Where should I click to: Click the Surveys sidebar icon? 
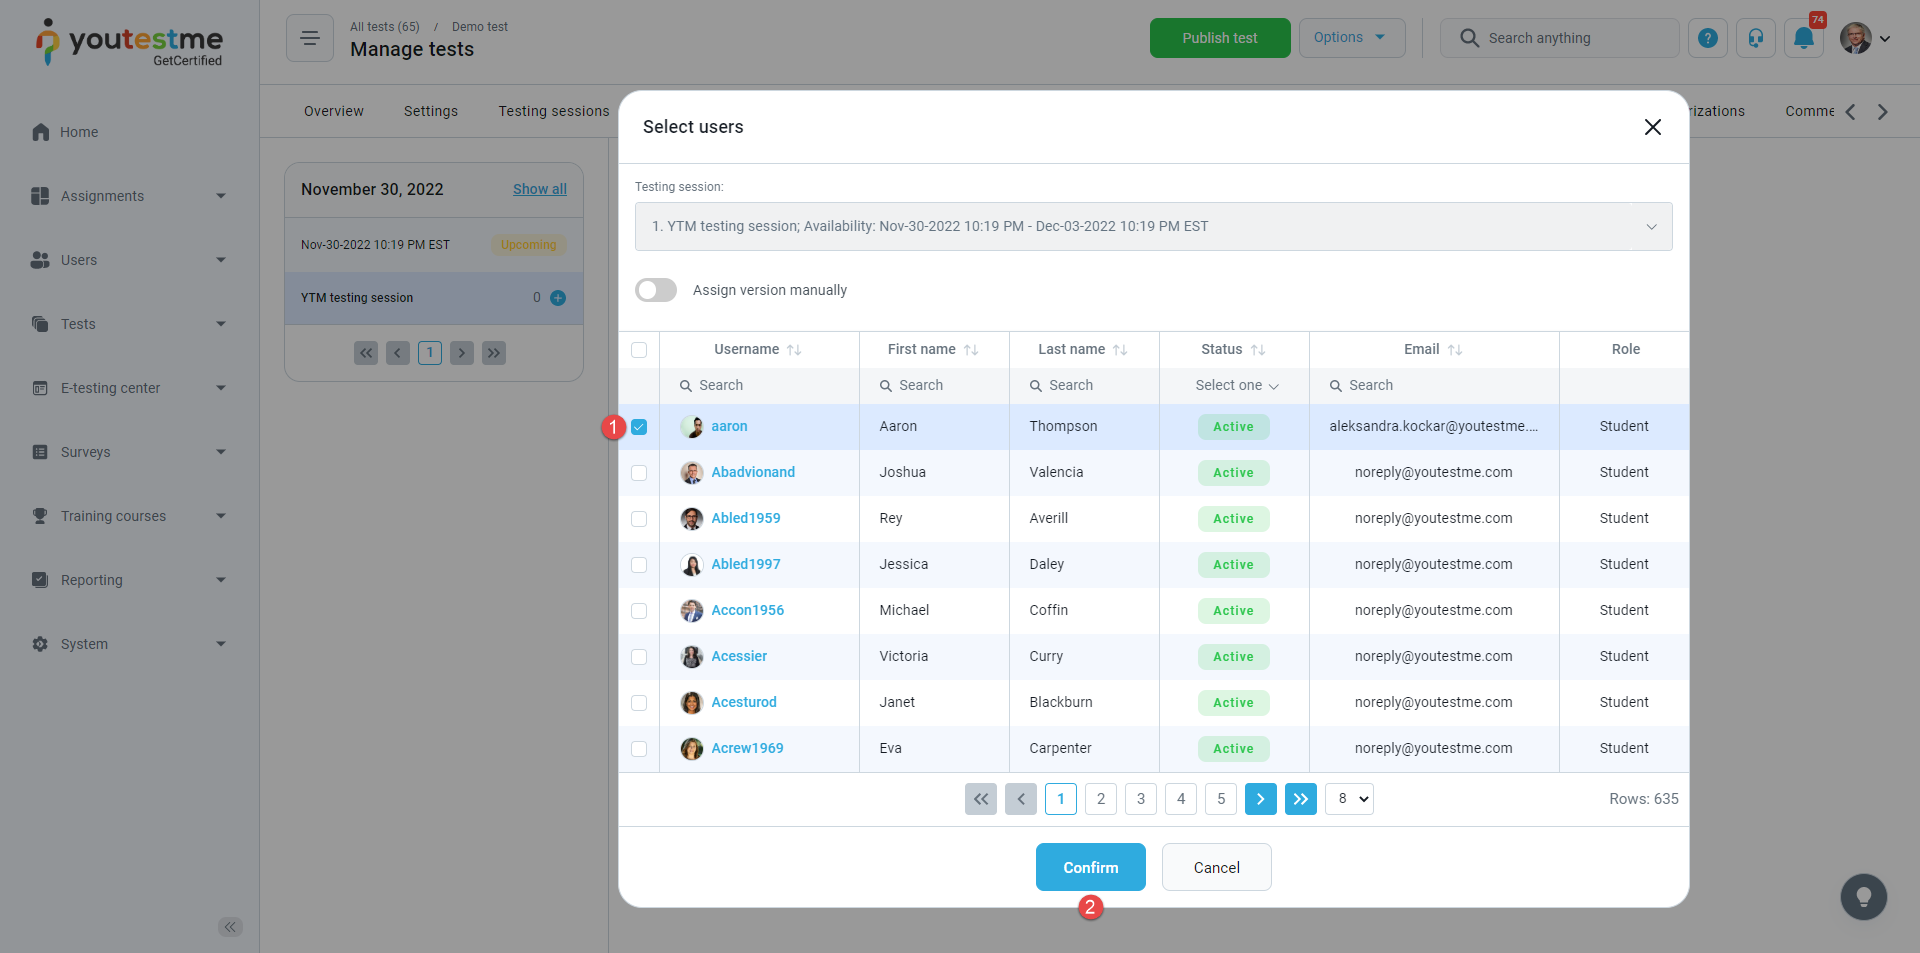point(40,452)
